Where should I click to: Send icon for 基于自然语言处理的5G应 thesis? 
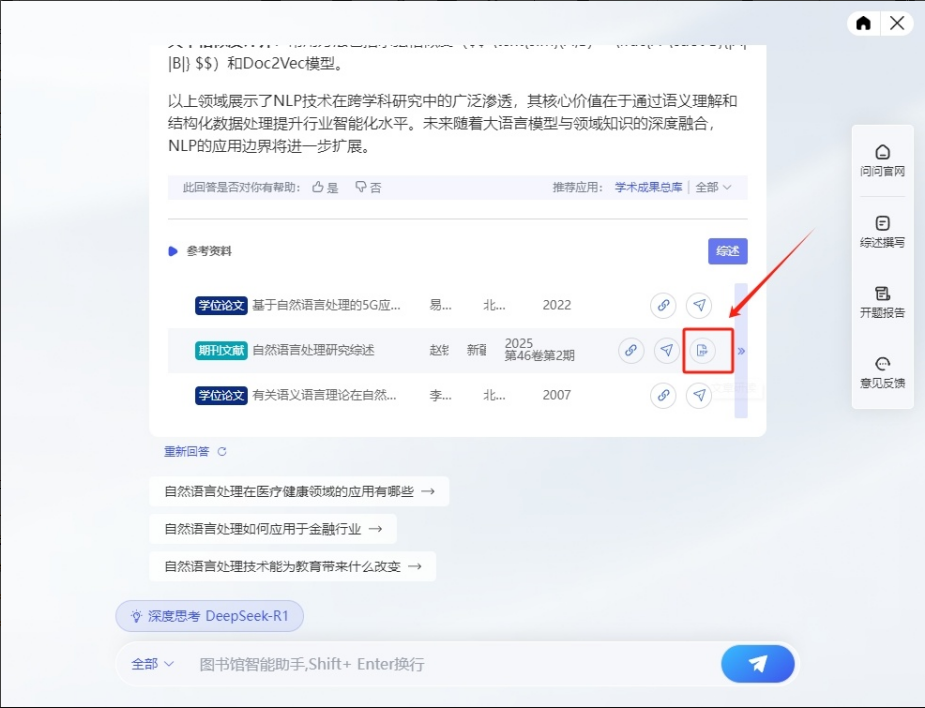point(699,305)
